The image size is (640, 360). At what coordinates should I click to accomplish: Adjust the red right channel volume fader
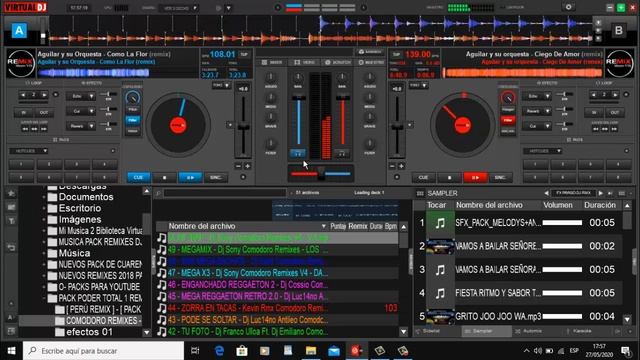point(342,98)
